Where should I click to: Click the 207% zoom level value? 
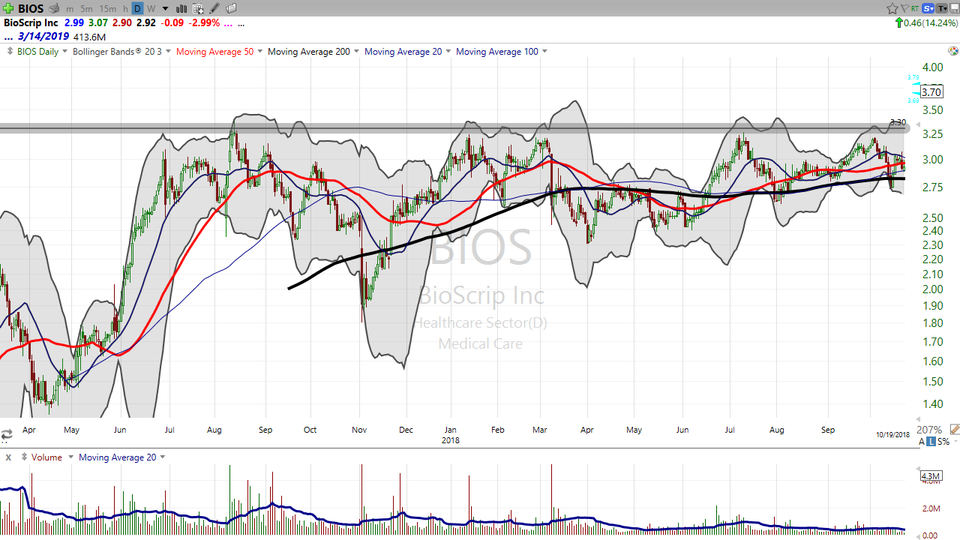click(929, 430)
